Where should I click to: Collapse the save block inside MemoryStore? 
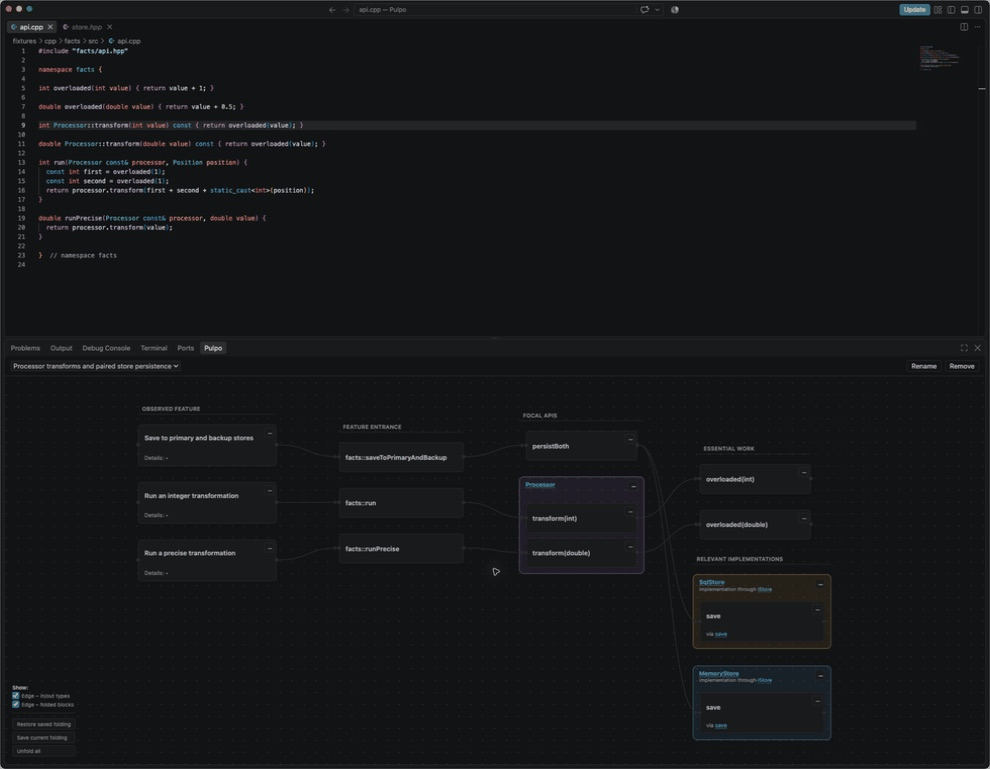(x=817, y=701)
